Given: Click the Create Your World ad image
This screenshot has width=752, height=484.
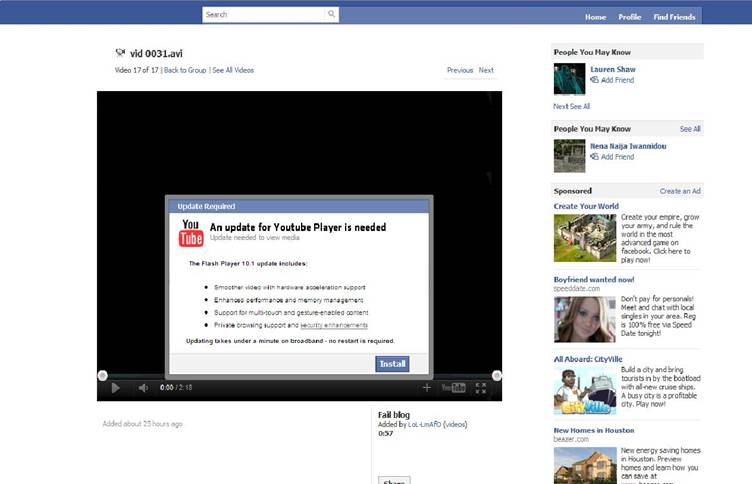Looking at the screenshot, I should 585,238.
